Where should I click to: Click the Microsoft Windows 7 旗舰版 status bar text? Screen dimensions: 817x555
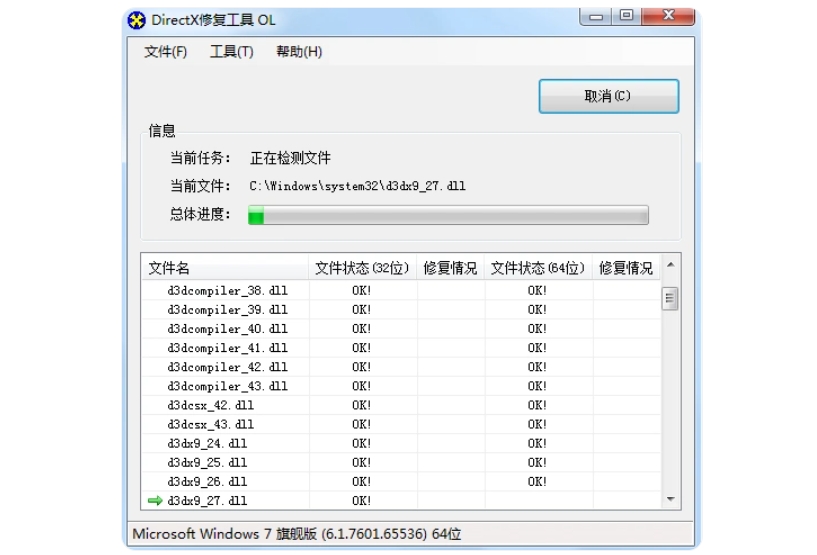click(296, 534)
